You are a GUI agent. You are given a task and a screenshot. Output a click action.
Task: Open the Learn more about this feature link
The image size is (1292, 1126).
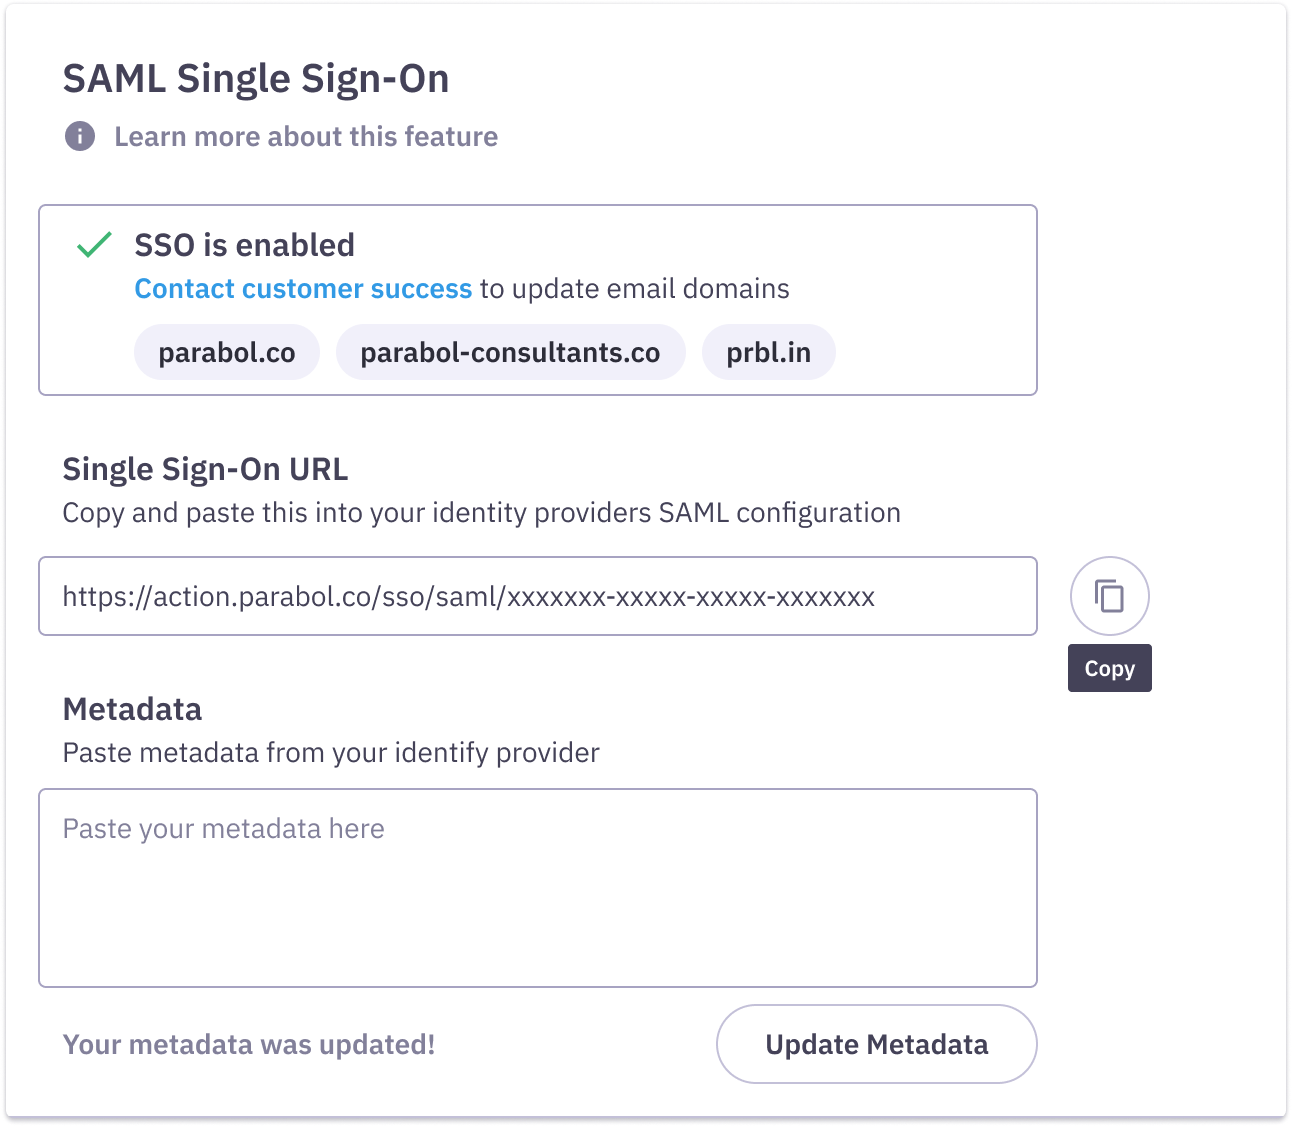[x=306, y=136]
